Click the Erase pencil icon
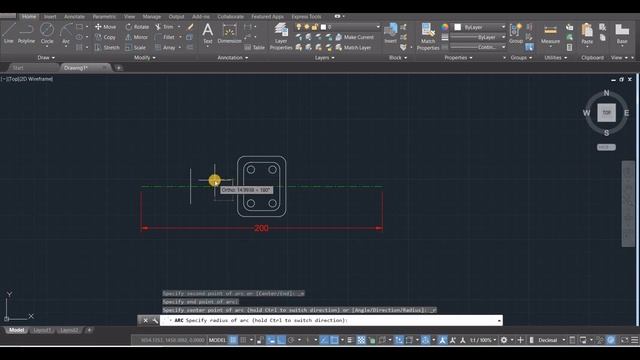640x360 pixels. point(190,27)
